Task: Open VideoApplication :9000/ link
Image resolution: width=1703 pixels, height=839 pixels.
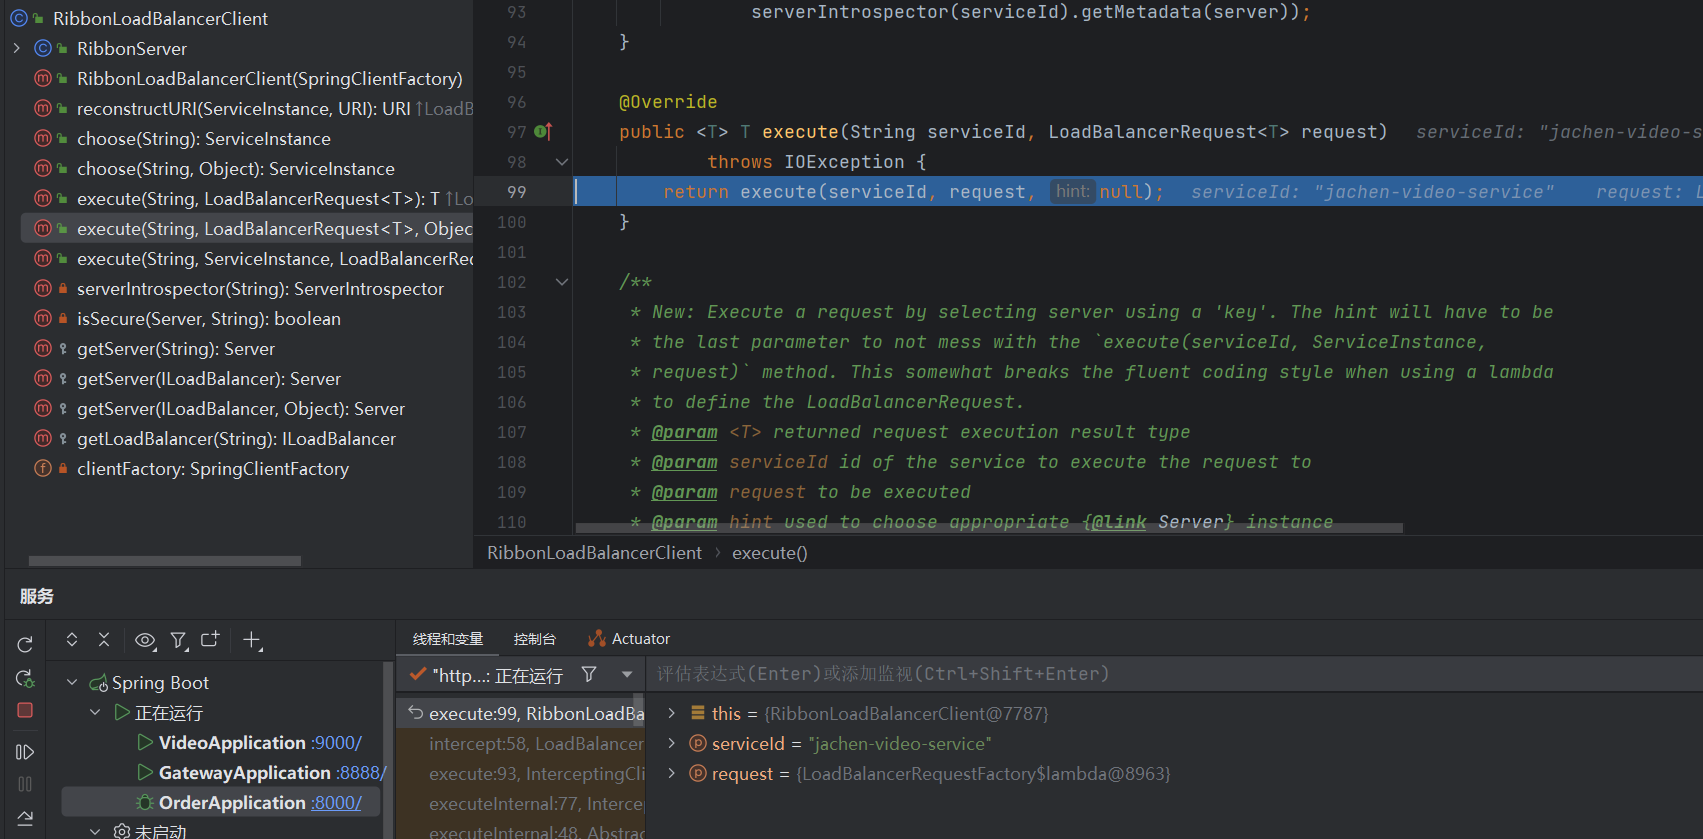Action: coord(336,743)
